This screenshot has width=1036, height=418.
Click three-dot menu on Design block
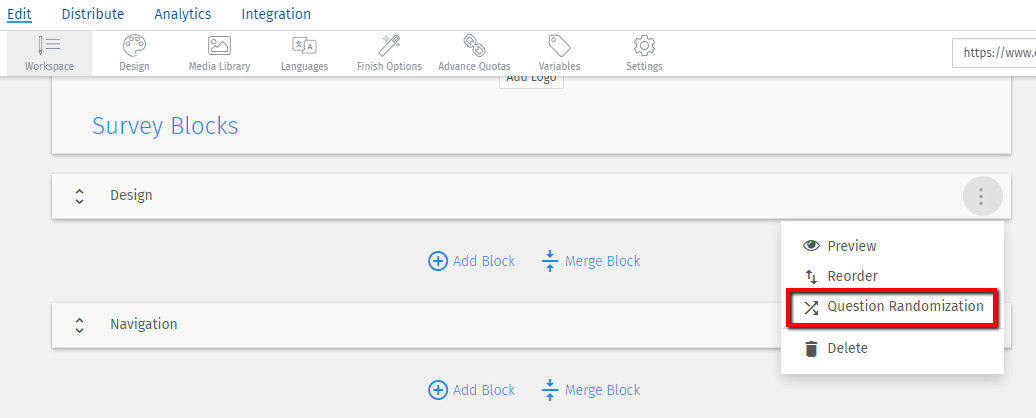click(x=982, y=196)
